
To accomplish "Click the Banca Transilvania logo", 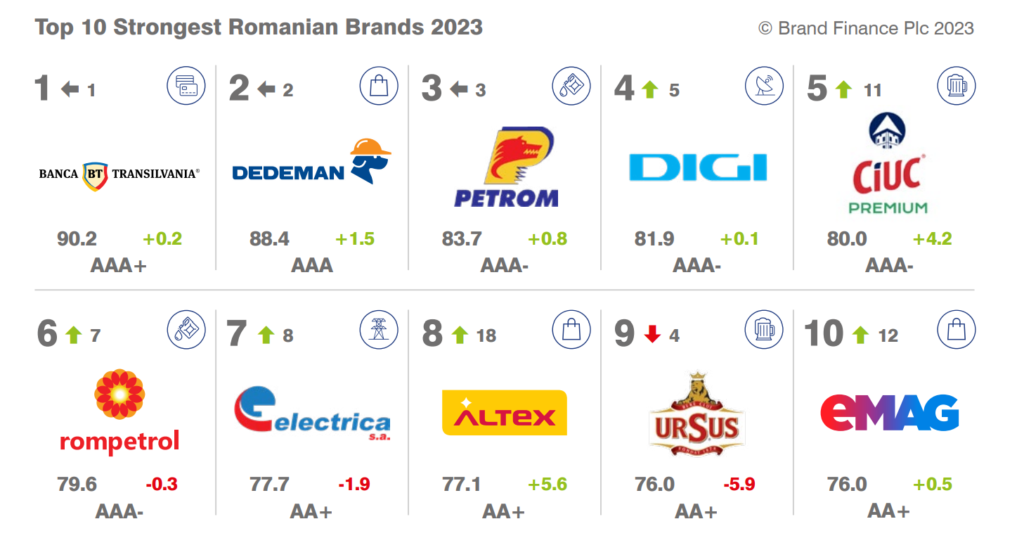I will (119, 174).
